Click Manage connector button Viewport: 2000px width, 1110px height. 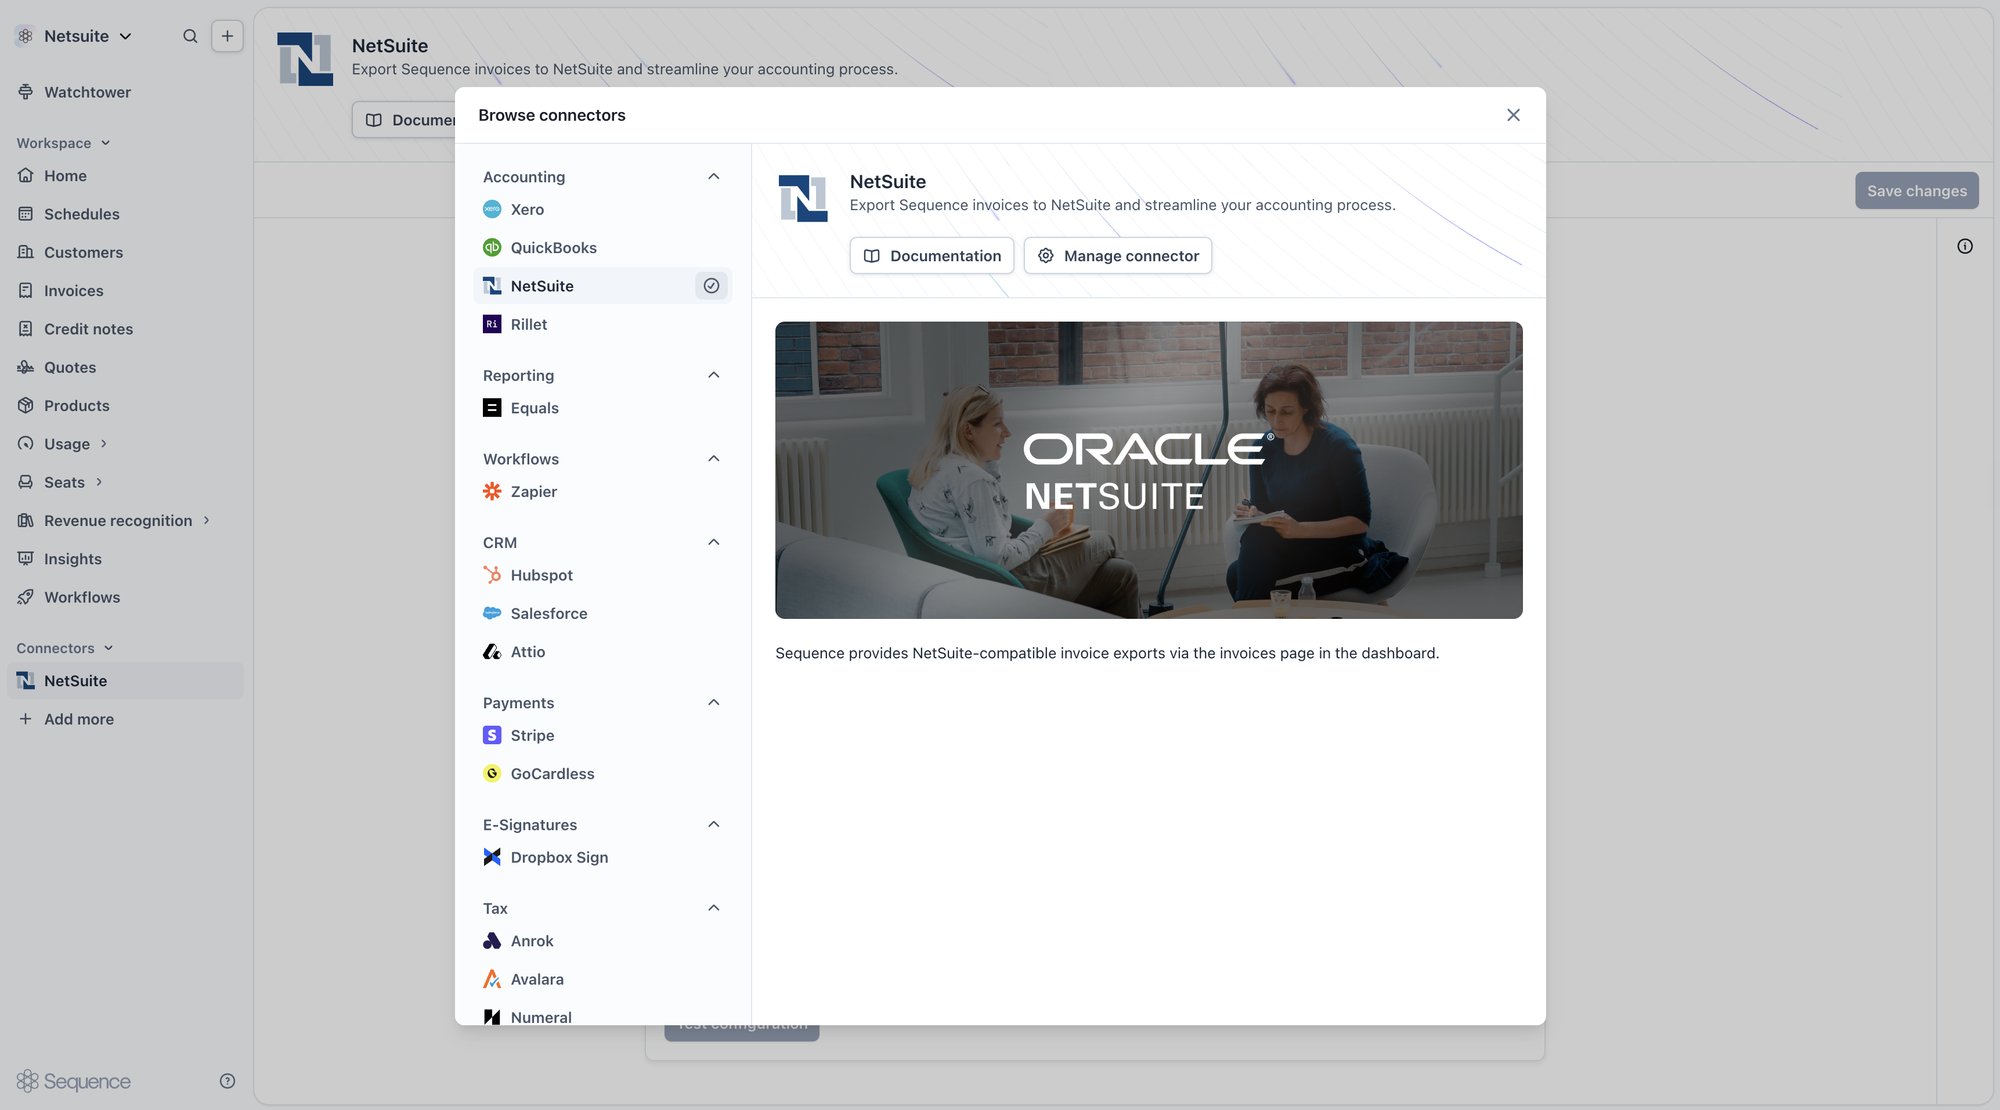pos(1117,256)
